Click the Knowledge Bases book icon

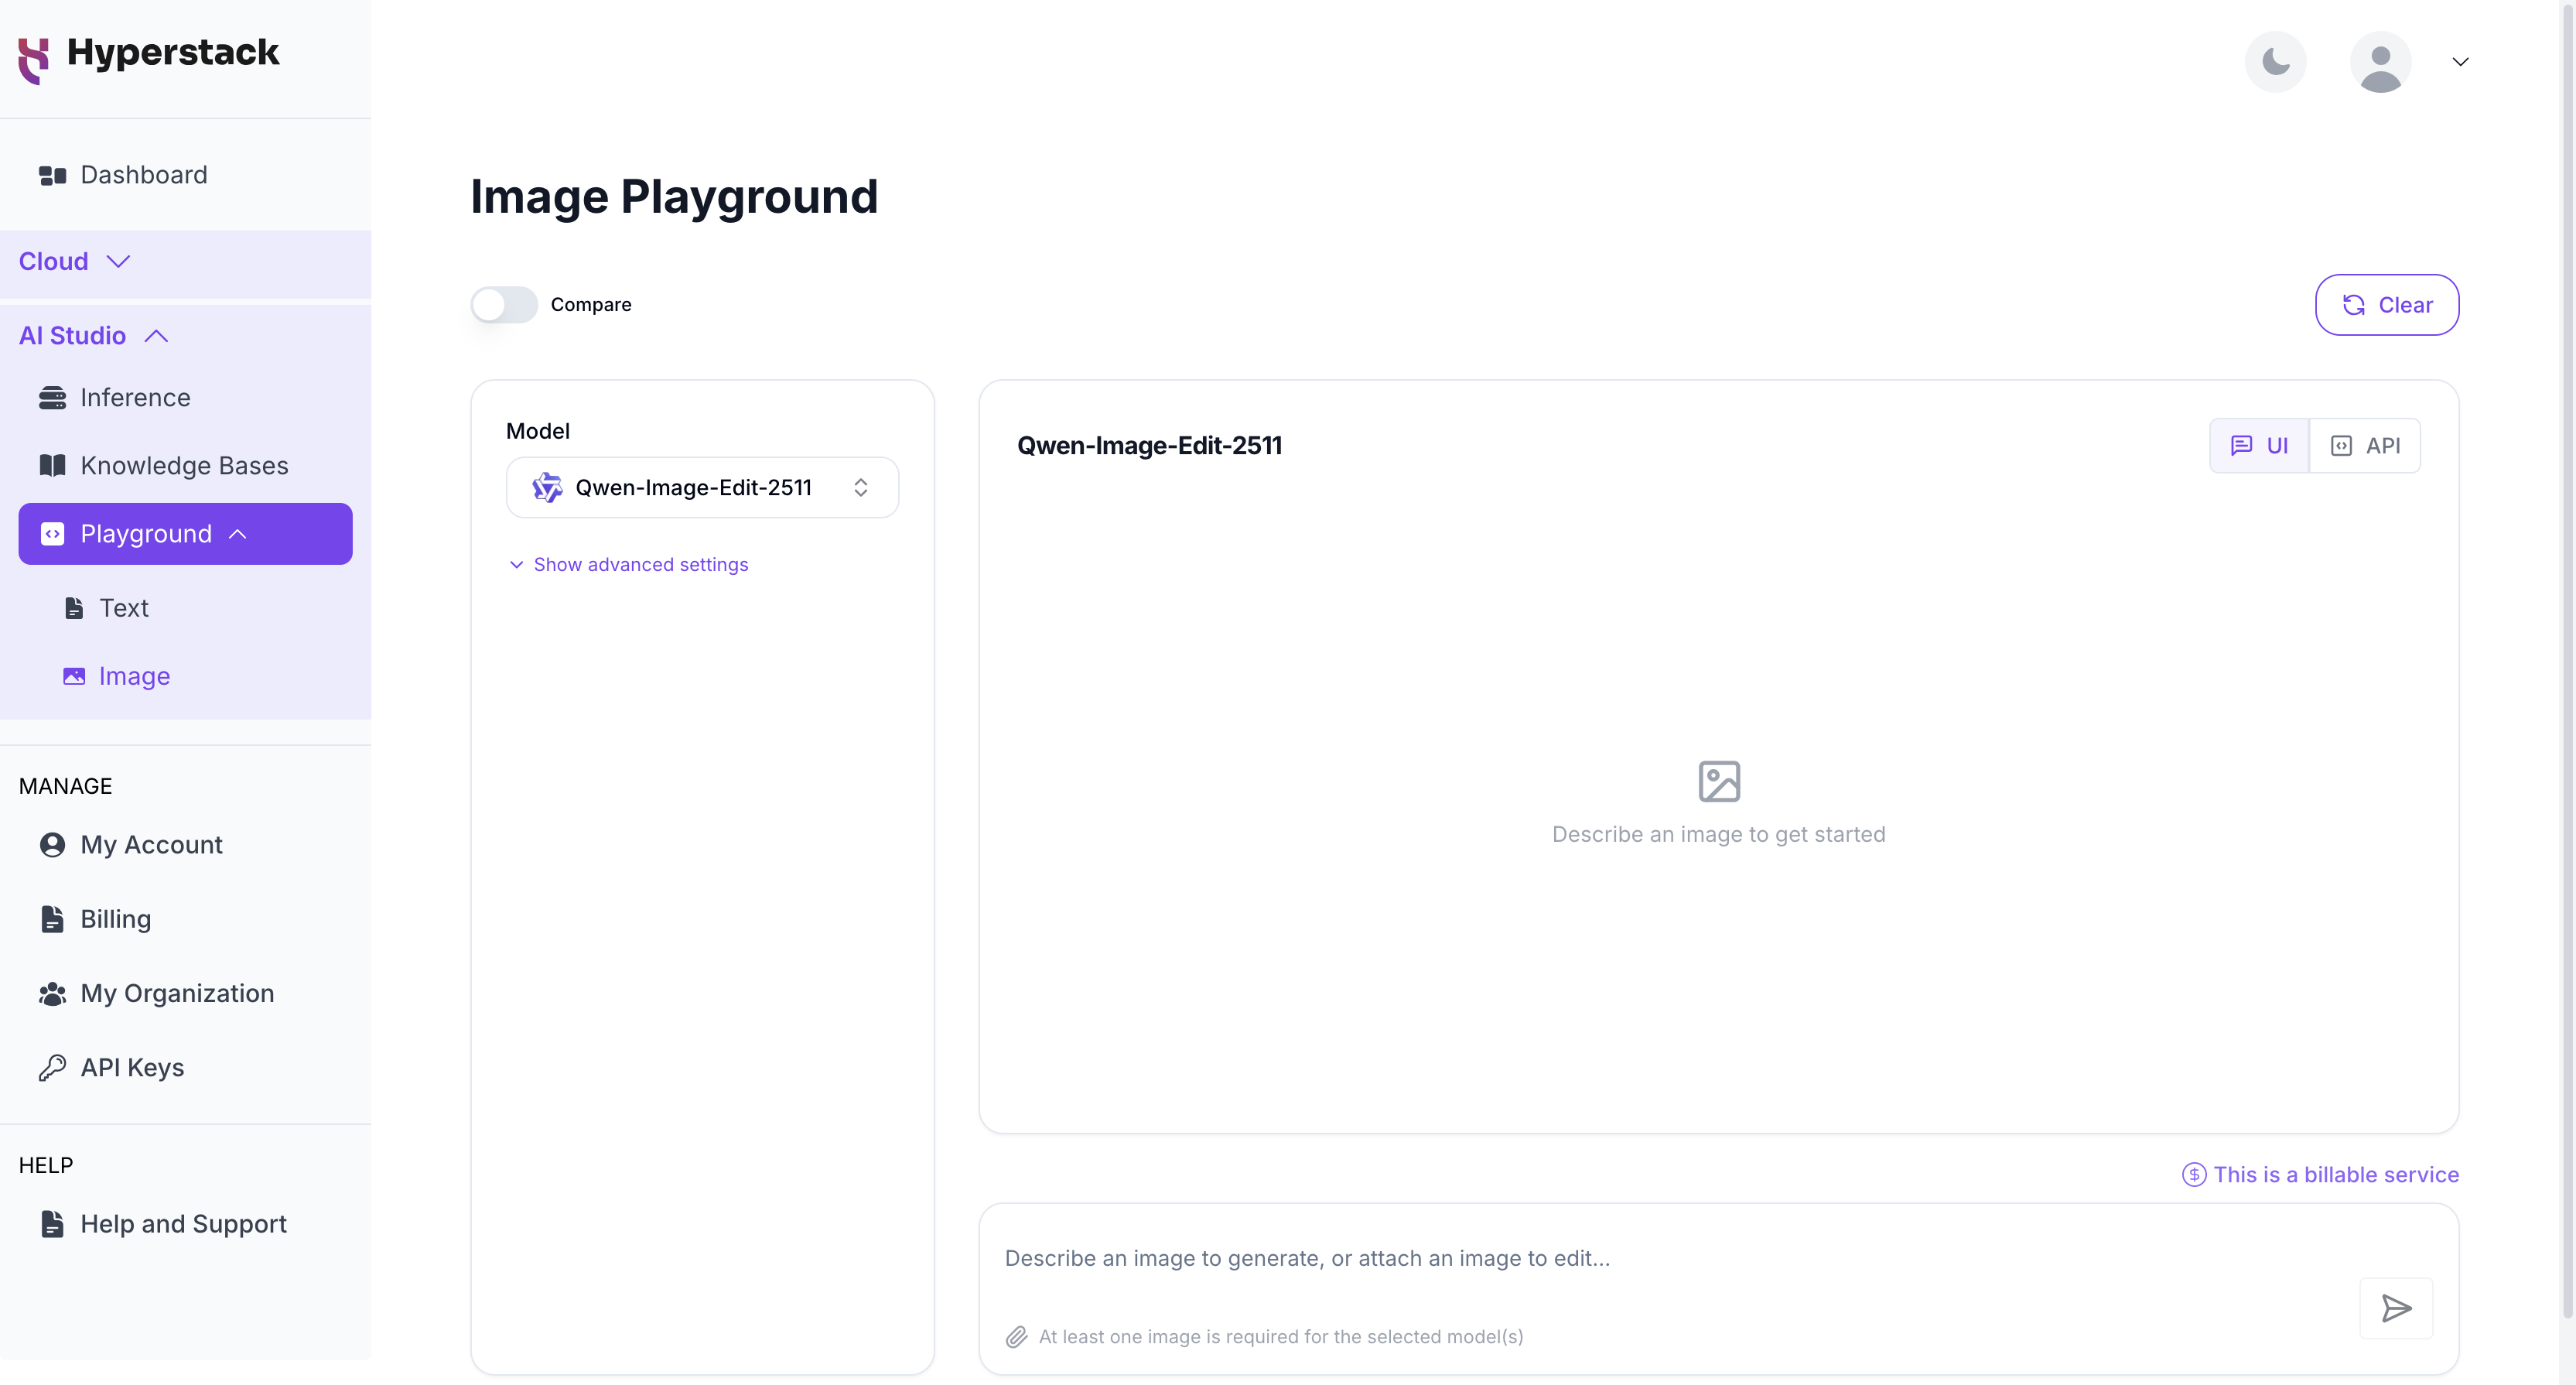(x=52, y=466)
